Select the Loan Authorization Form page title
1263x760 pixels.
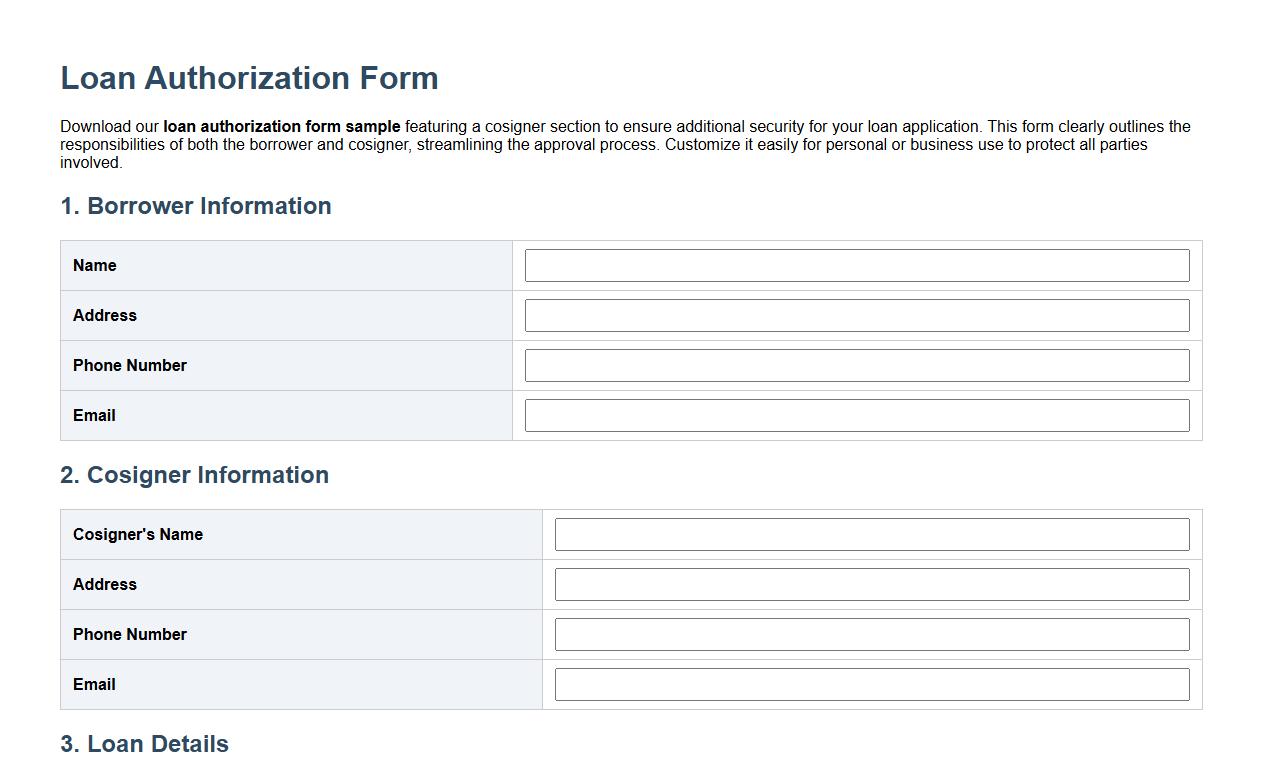[249, 78]
